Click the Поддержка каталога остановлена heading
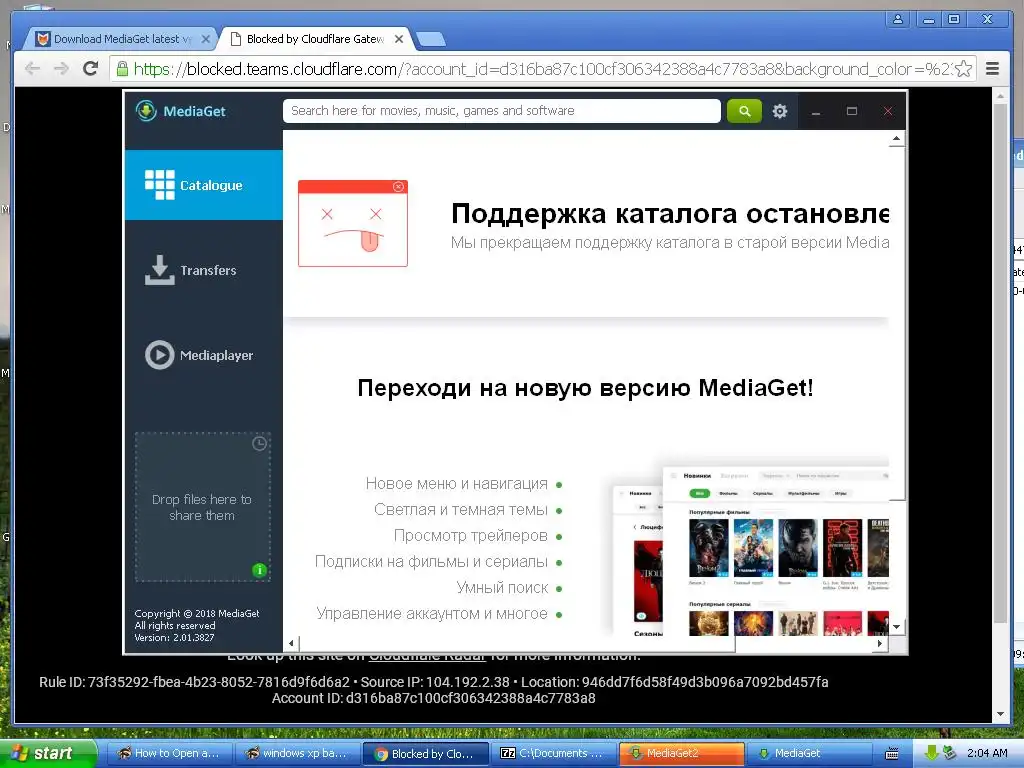 (x=670, y=213)
